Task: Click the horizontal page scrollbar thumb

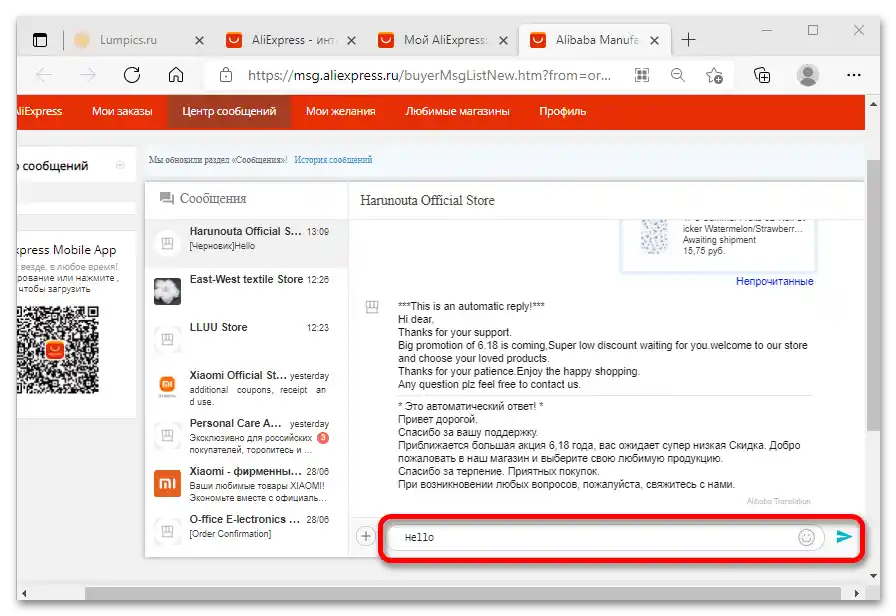Action: point(463,594)
